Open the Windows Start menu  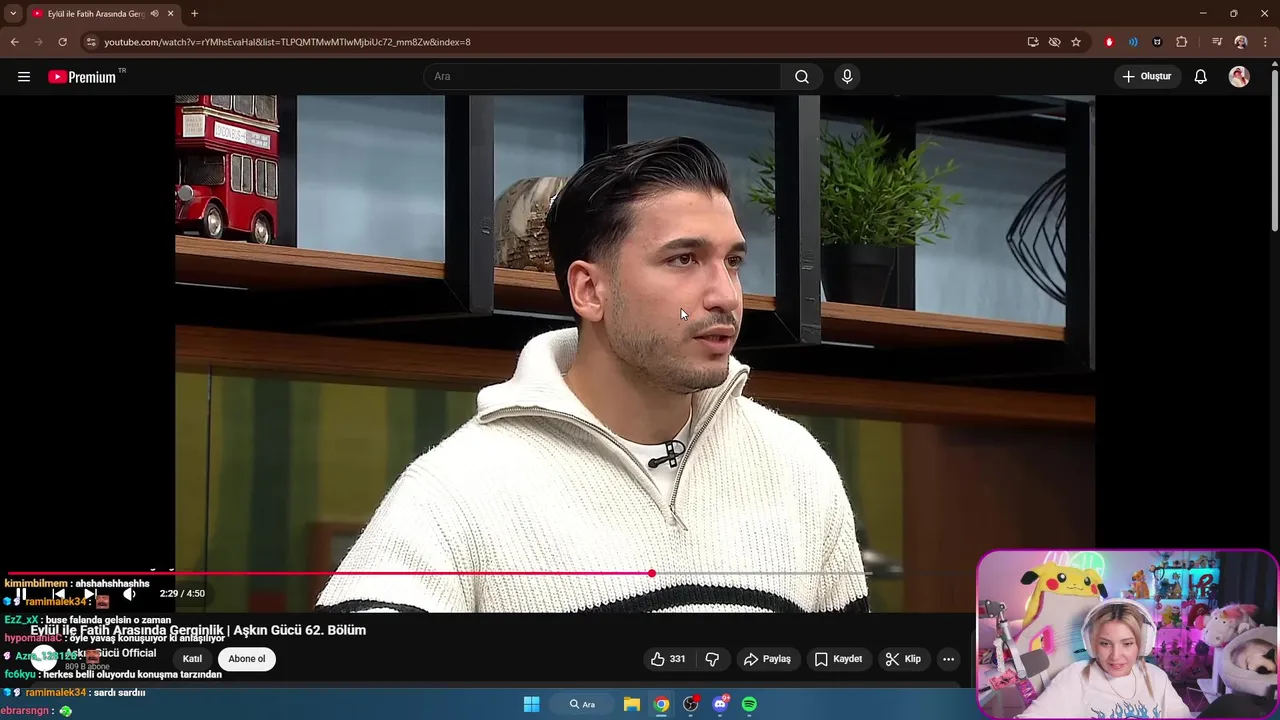pos(532,704)
